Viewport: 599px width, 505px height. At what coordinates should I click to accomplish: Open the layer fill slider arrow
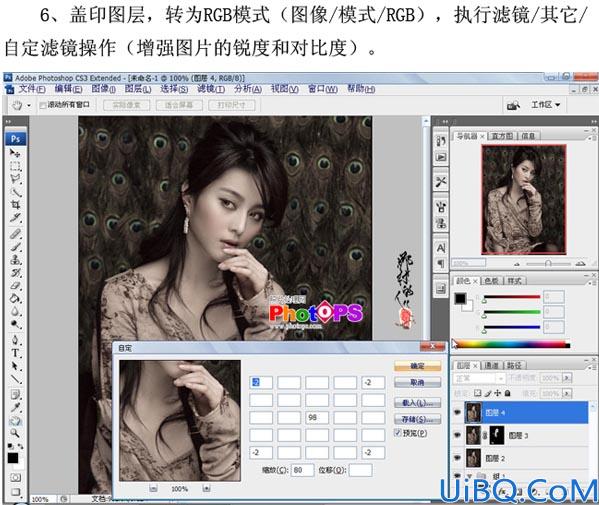point(567,393)
